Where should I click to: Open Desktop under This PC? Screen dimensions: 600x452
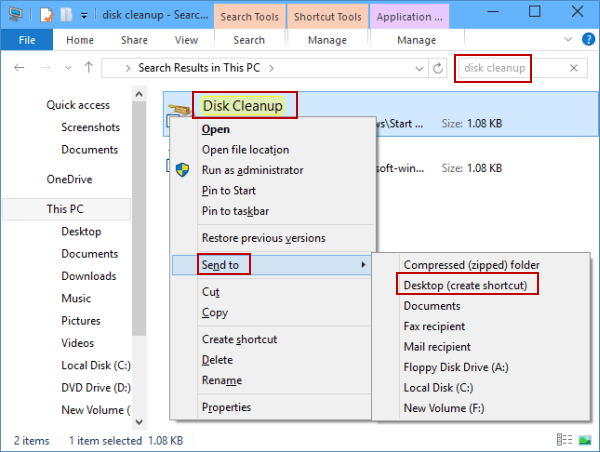tap(81, 231)
